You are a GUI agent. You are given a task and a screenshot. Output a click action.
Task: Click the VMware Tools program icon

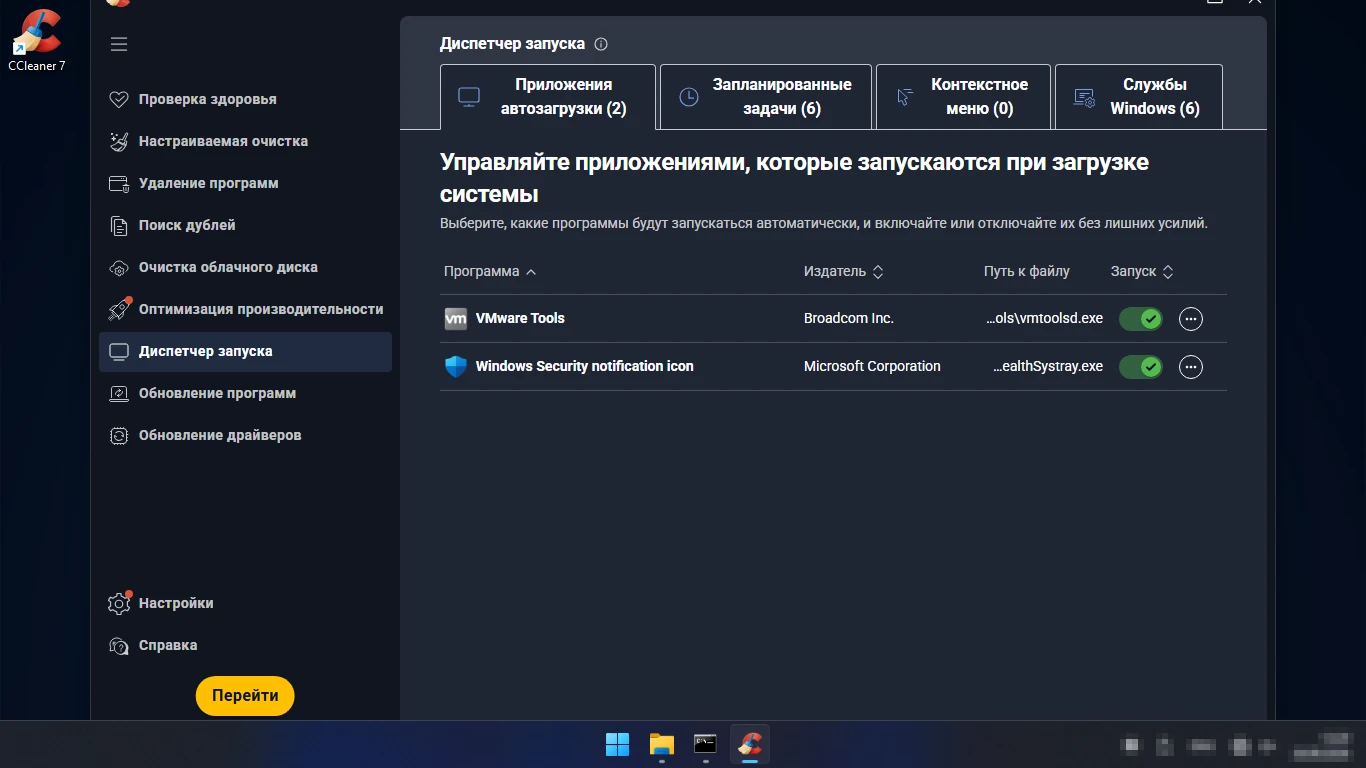click(455, 318)
